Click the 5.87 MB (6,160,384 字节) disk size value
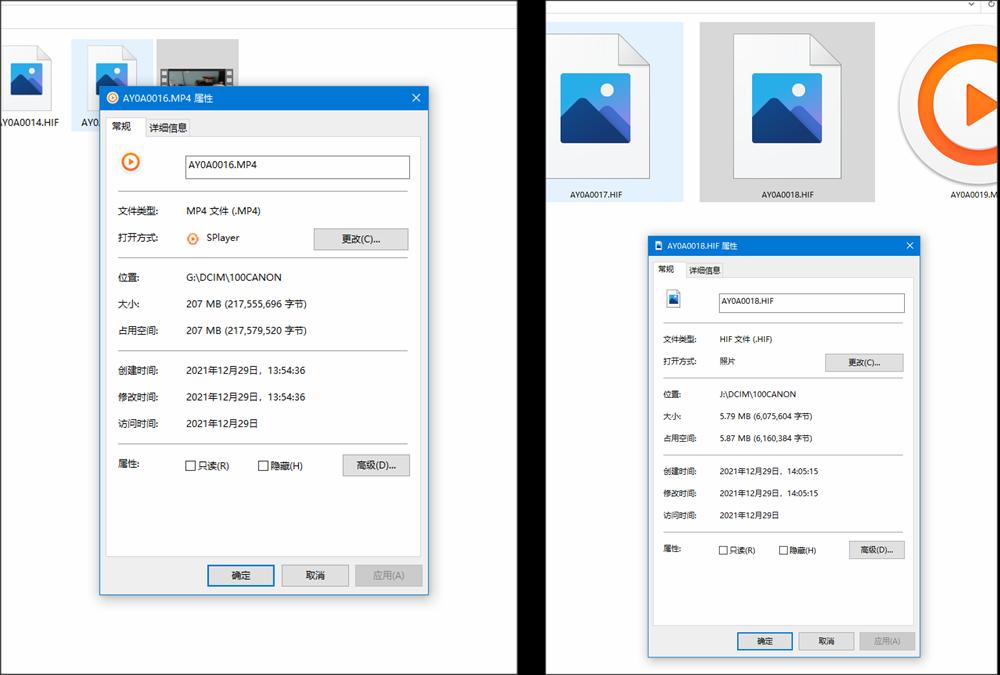 tap(766, 438)
